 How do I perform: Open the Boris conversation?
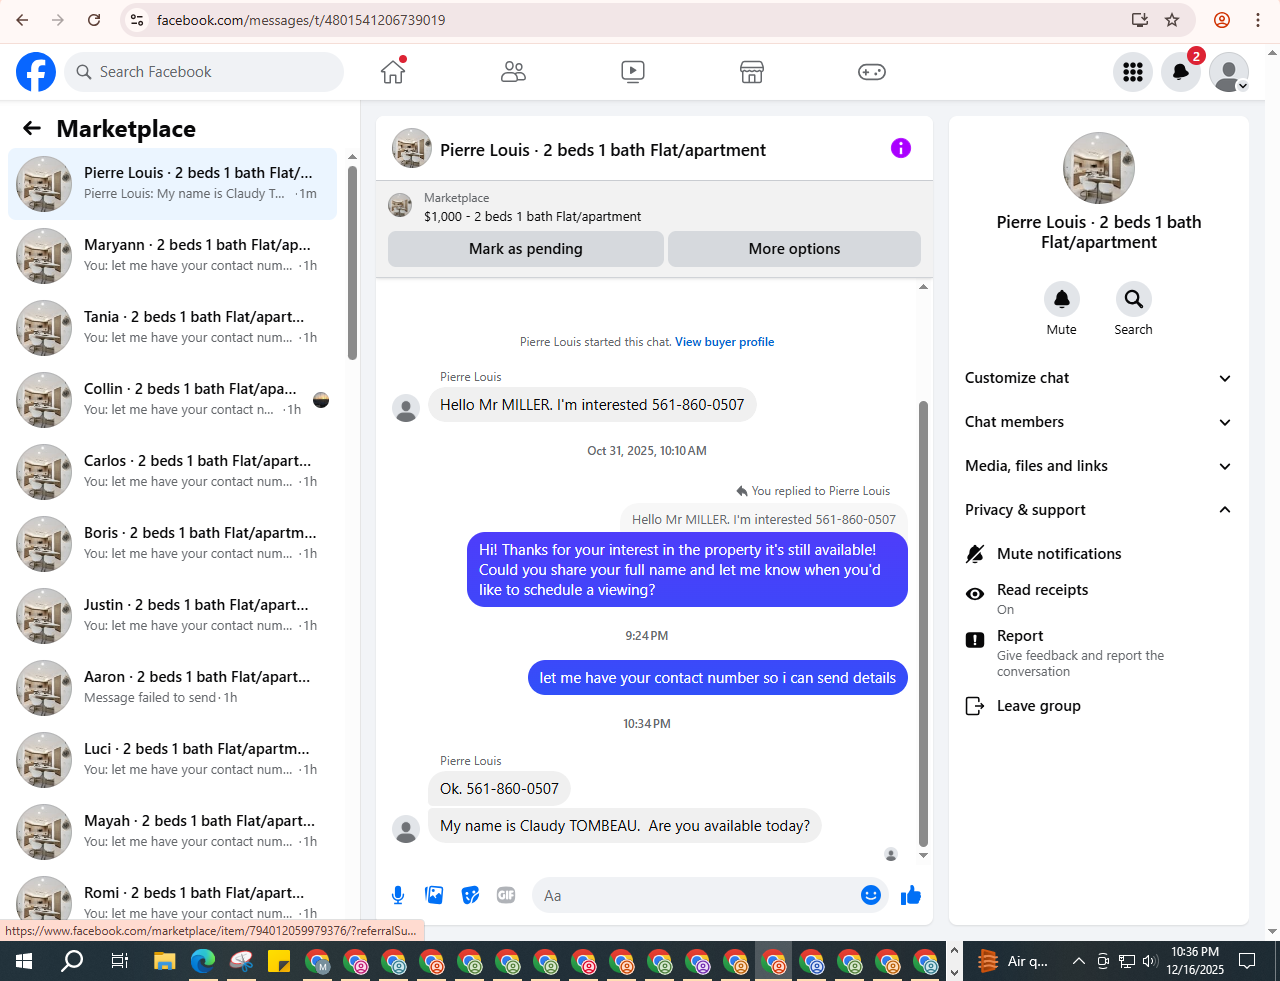pos(172,544)
